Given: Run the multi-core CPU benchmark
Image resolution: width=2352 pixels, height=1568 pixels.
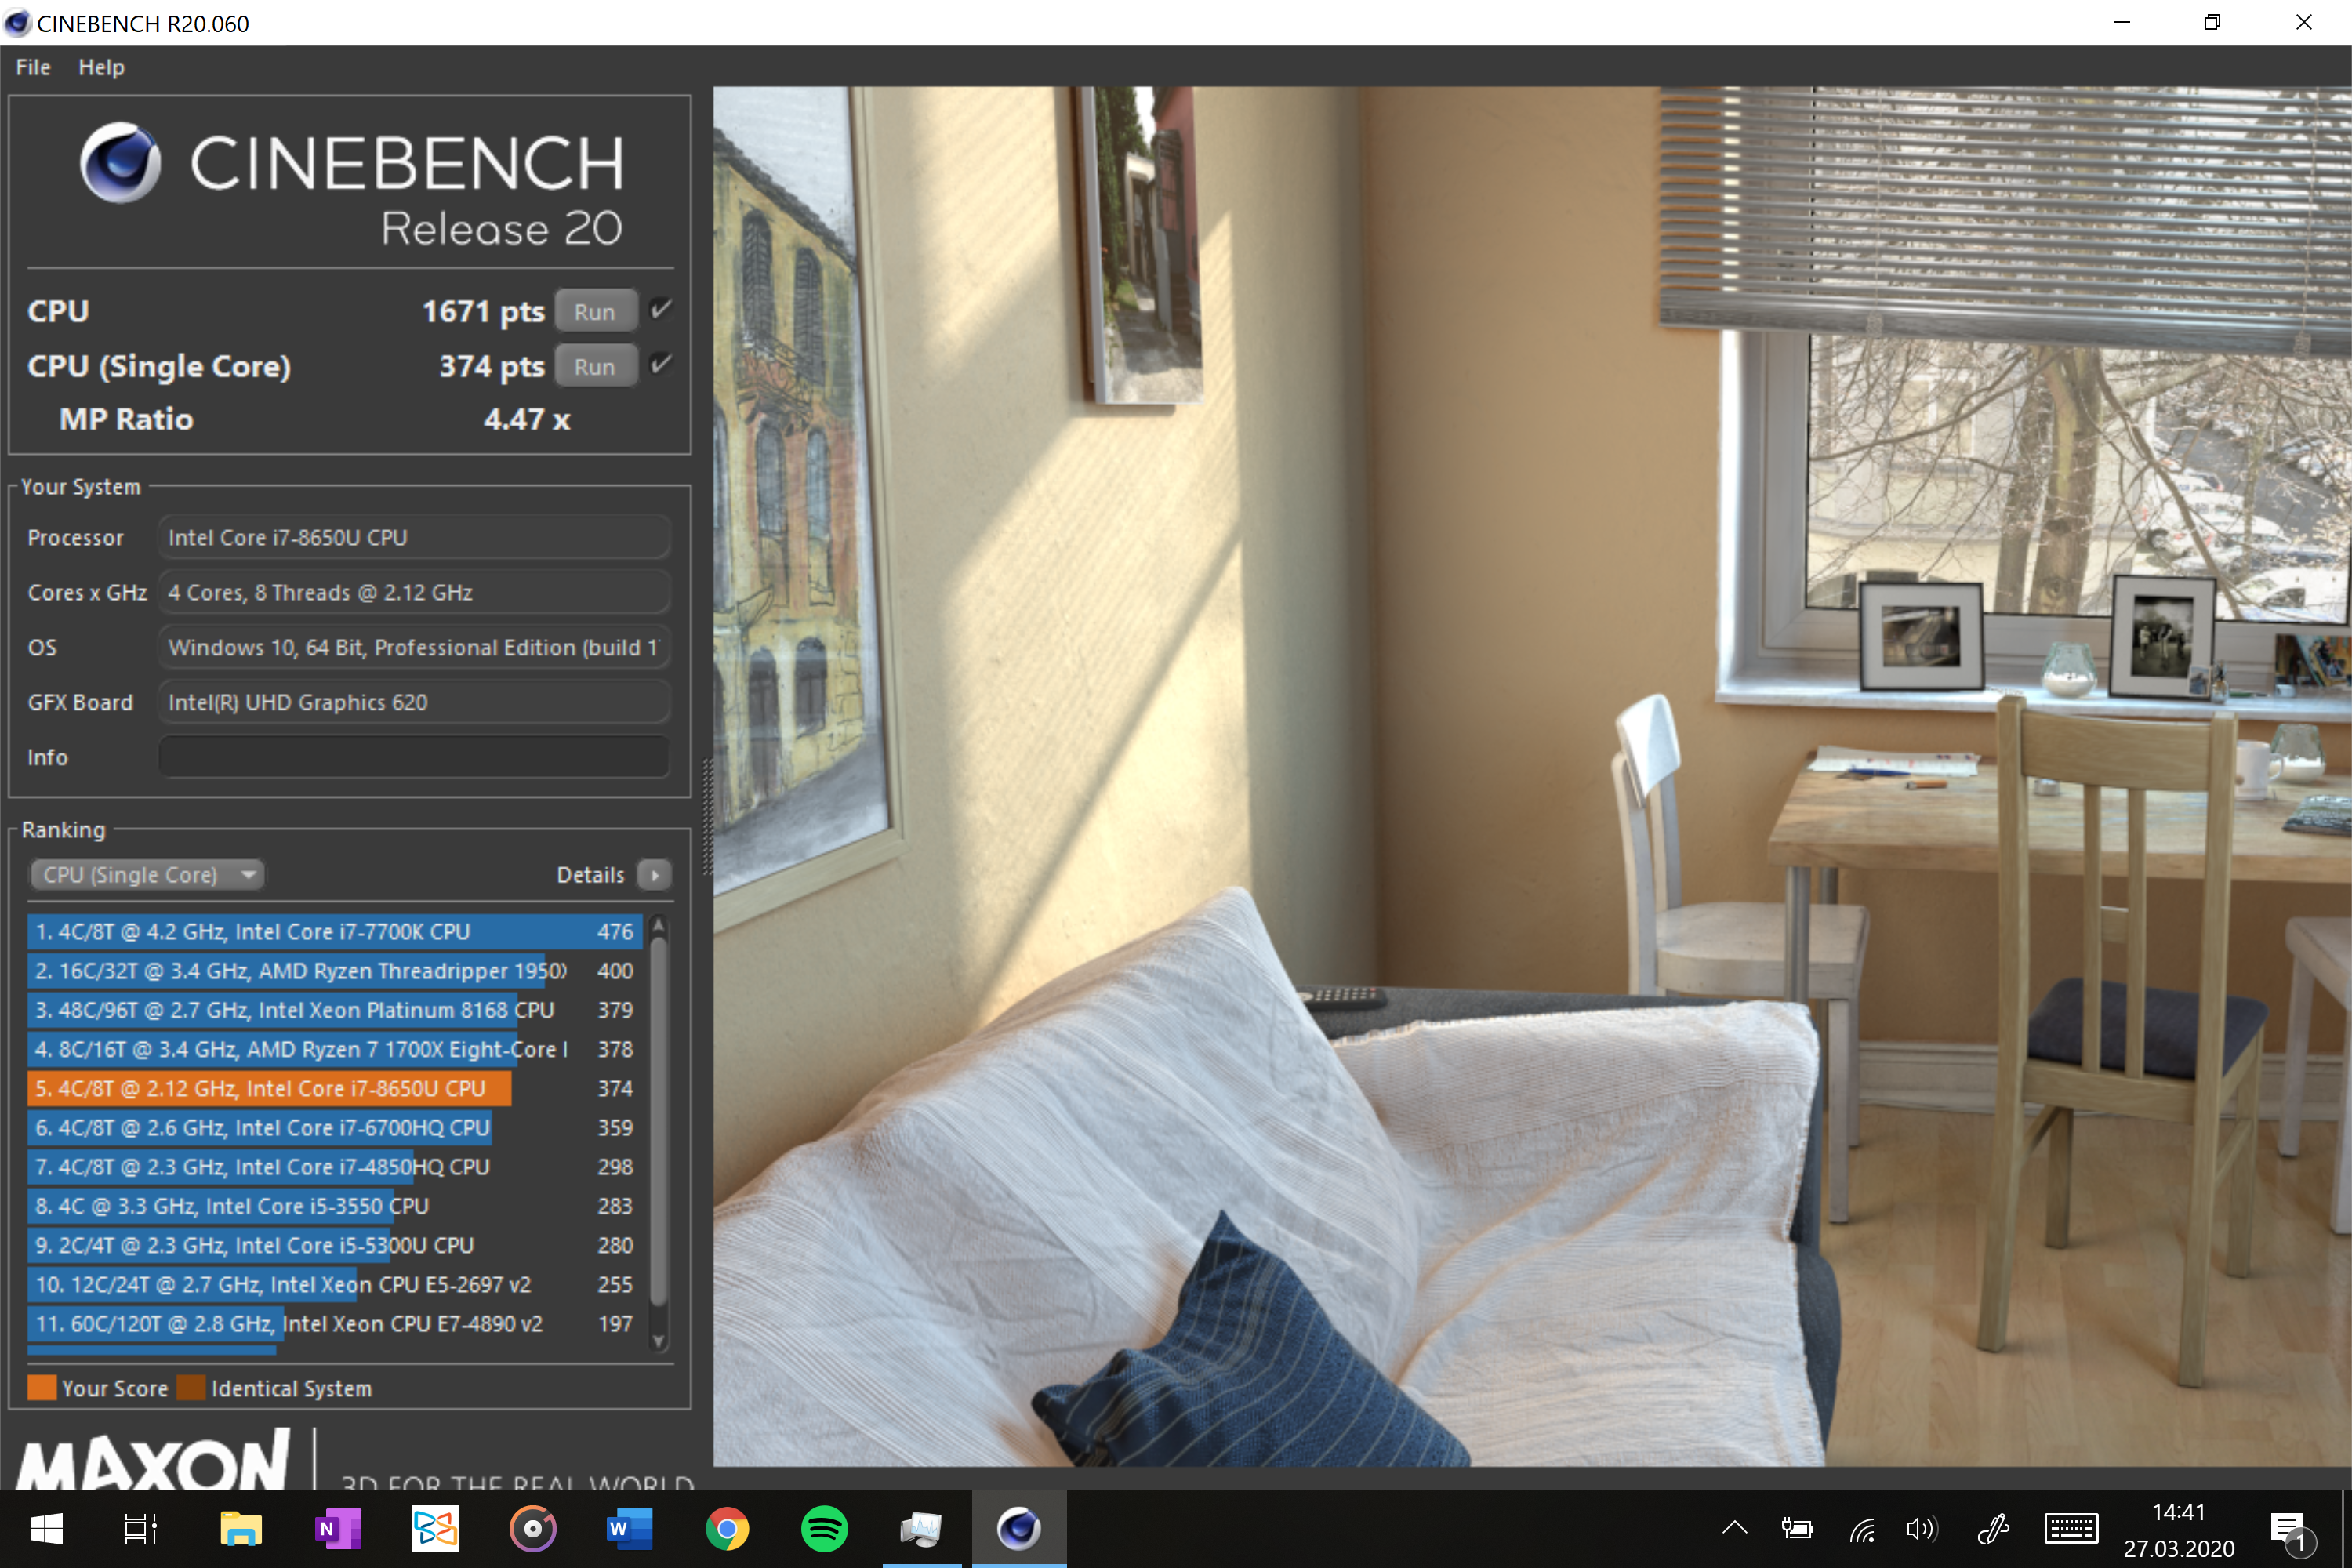Looking at the screenshot, I should (x=595, y=312).
